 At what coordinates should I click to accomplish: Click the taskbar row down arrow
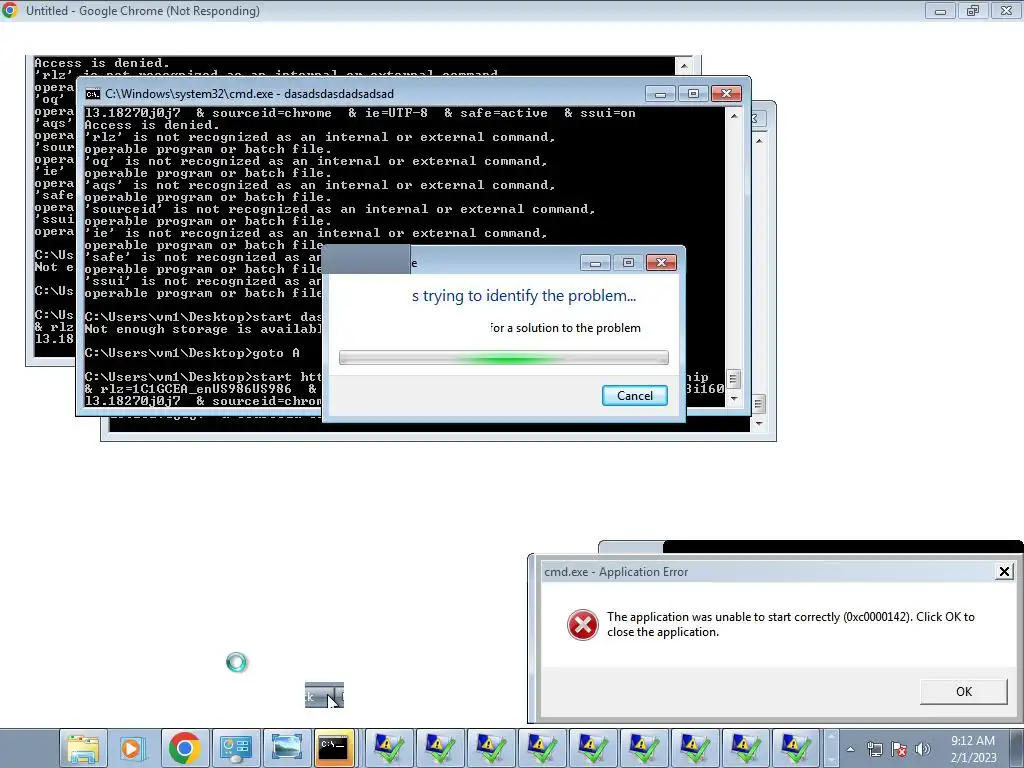point(831,760)
